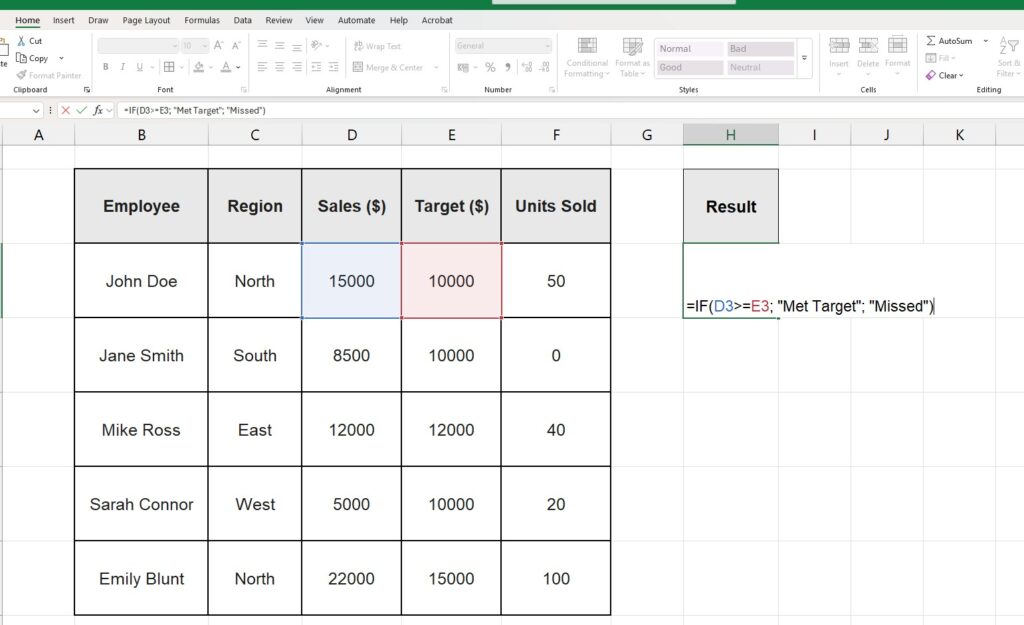Toggle bold formatting
The width and height of the screenshot is (1024, 625).
105,66
